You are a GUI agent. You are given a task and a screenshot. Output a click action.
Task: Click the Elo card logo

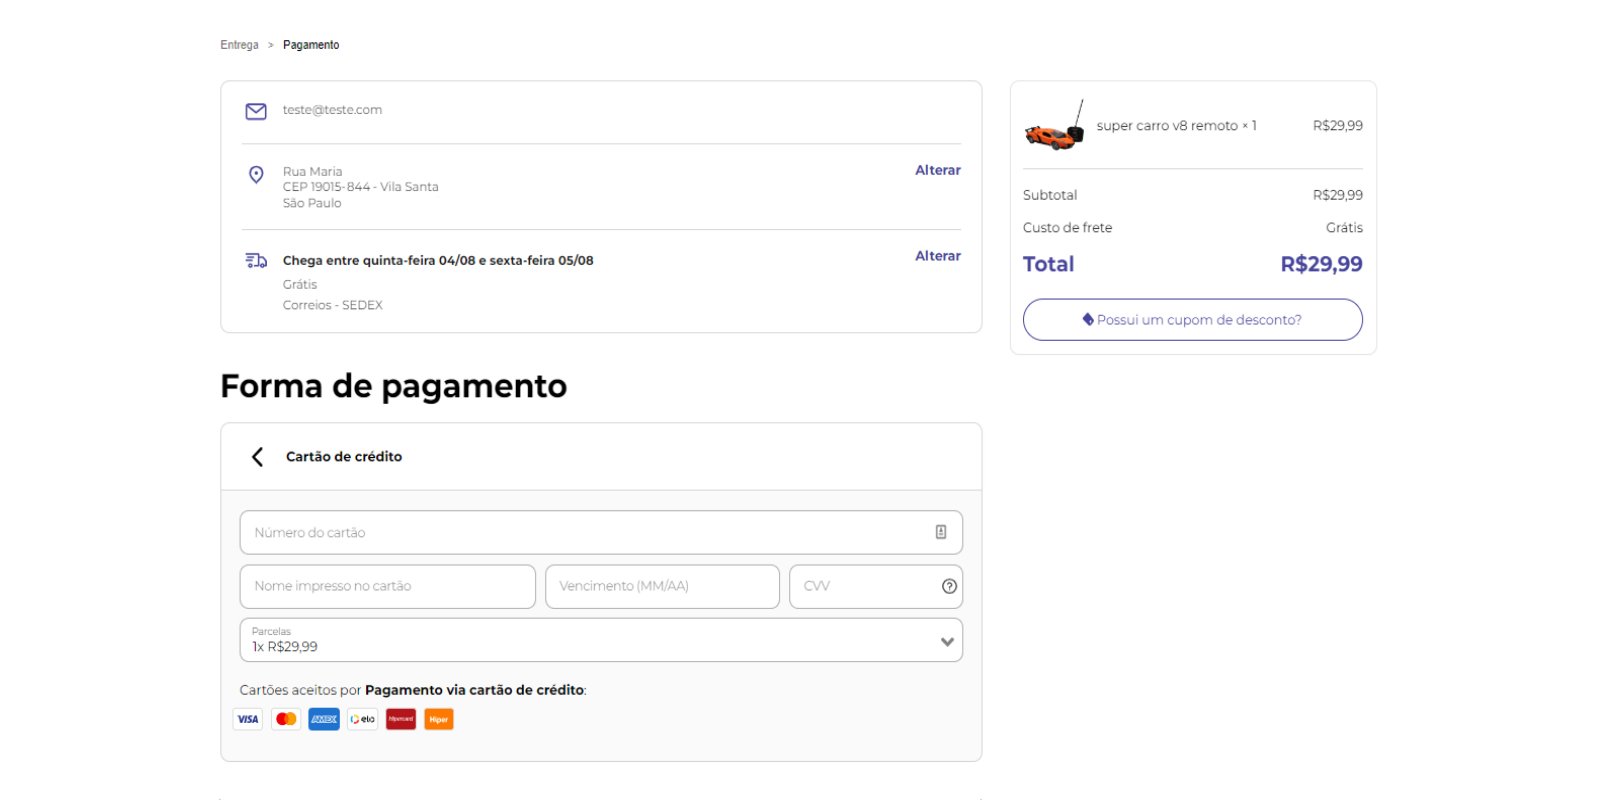click(363, 719)
